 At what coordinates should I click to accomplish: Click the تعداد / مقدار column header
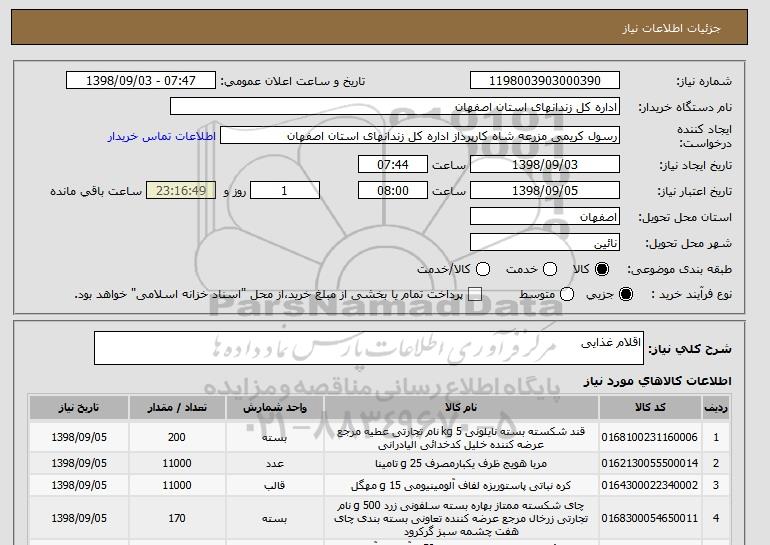tap(177, 408)
